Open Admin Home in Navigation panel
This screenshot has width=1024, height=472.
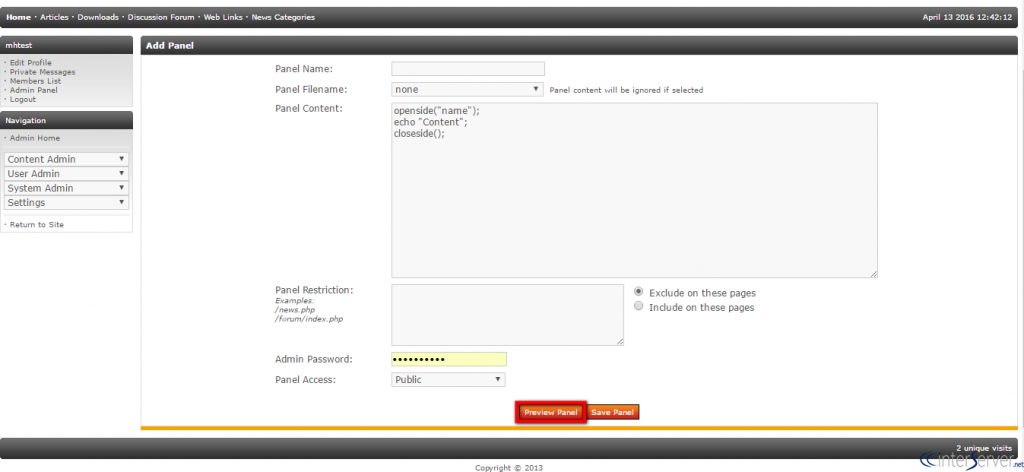coord(35,138)
